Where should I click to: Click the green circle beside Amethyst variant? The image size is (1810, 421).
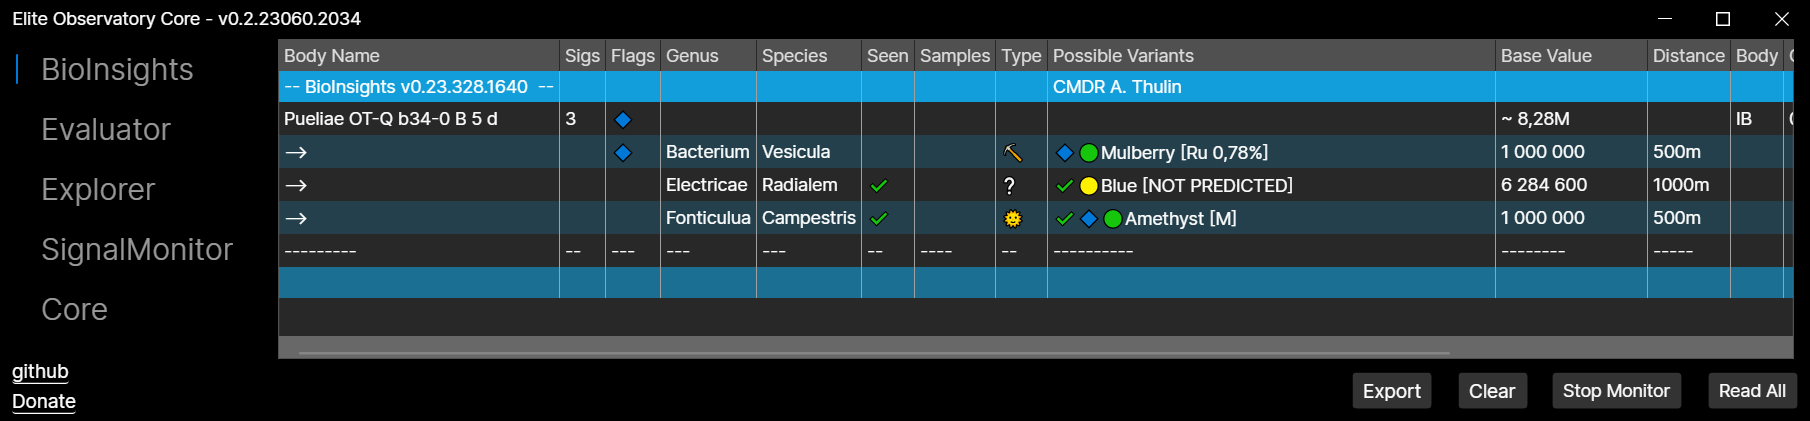pyautogui.click(x=1113, y=219)
